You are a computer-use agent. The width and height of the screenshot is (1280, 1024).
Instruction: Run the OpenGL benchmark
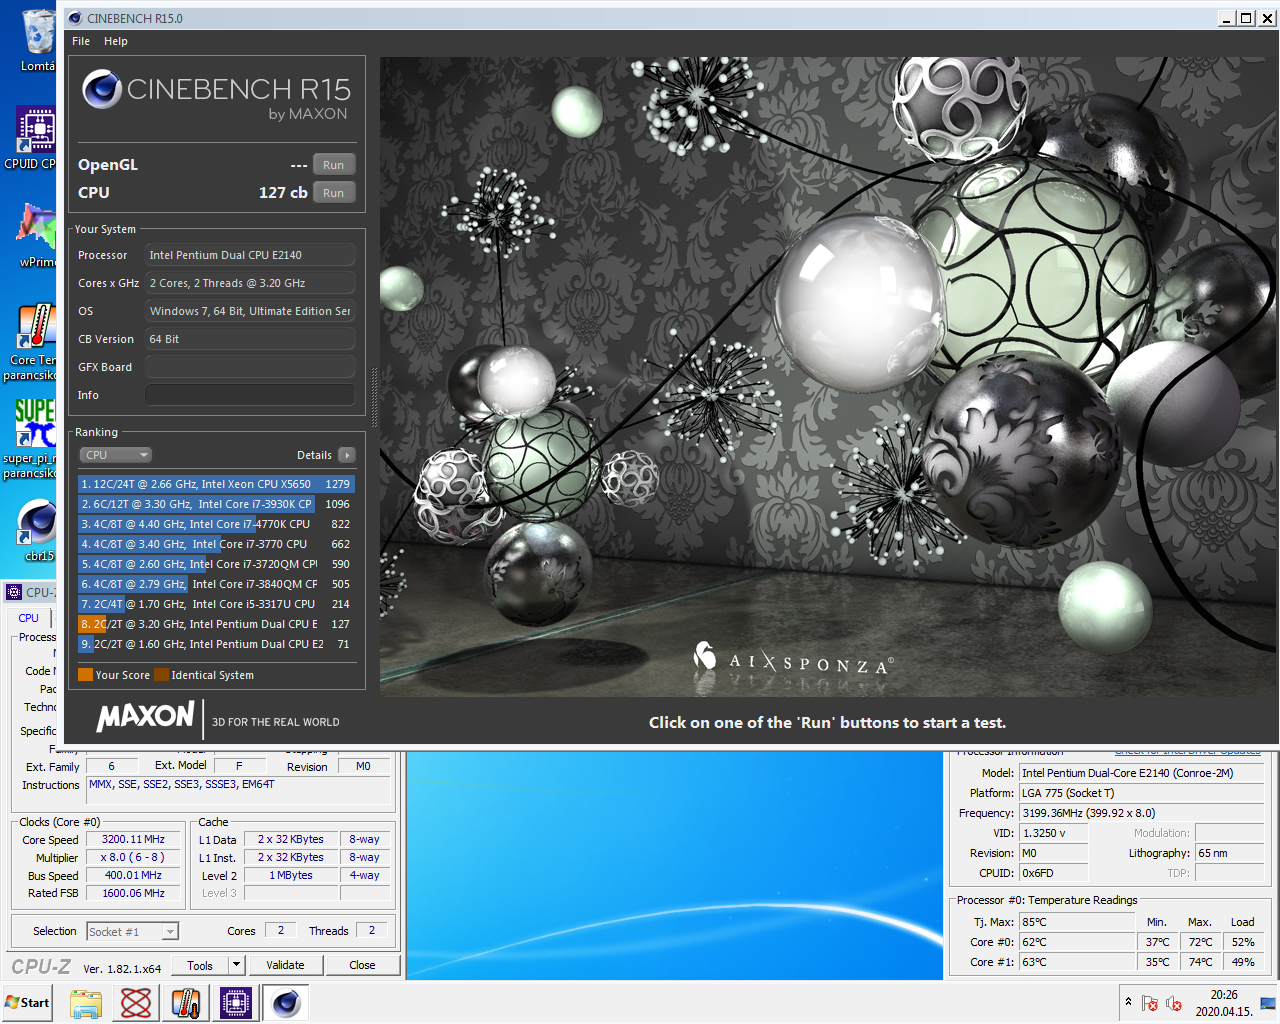click(334, 165)
